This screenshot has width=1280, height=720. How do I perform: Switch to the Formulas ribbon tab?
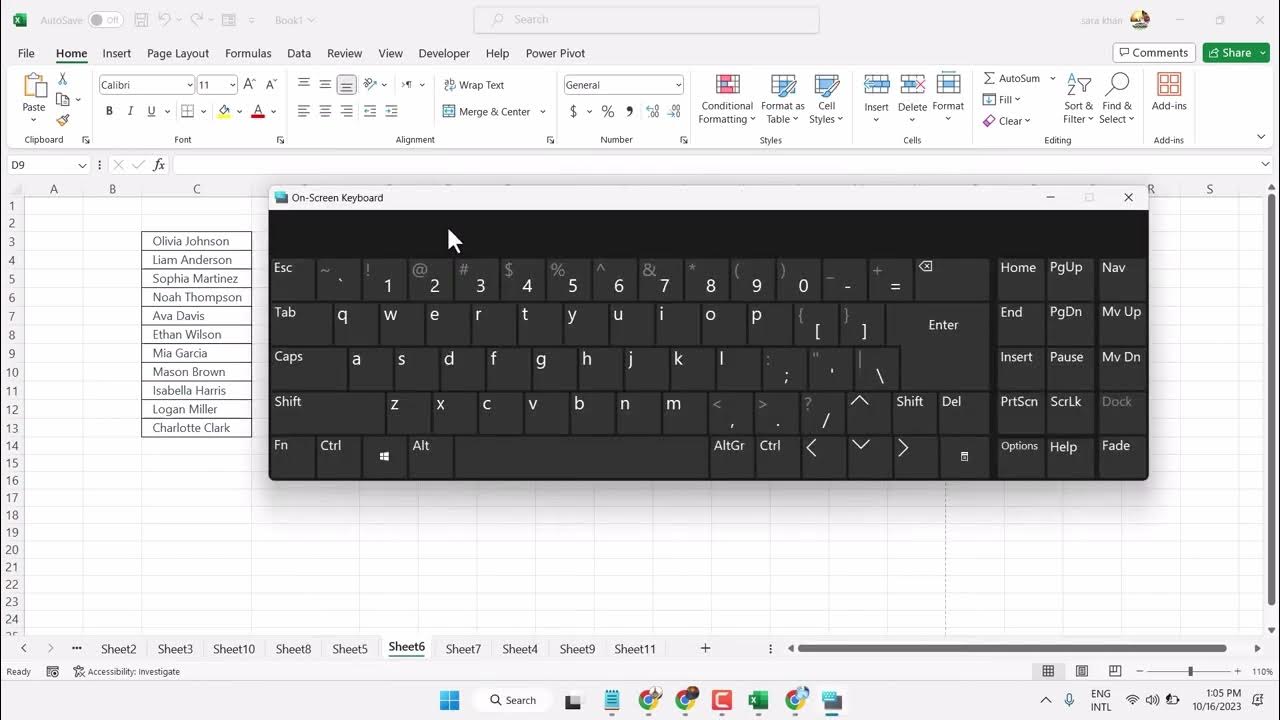click(x=248, y=53)
